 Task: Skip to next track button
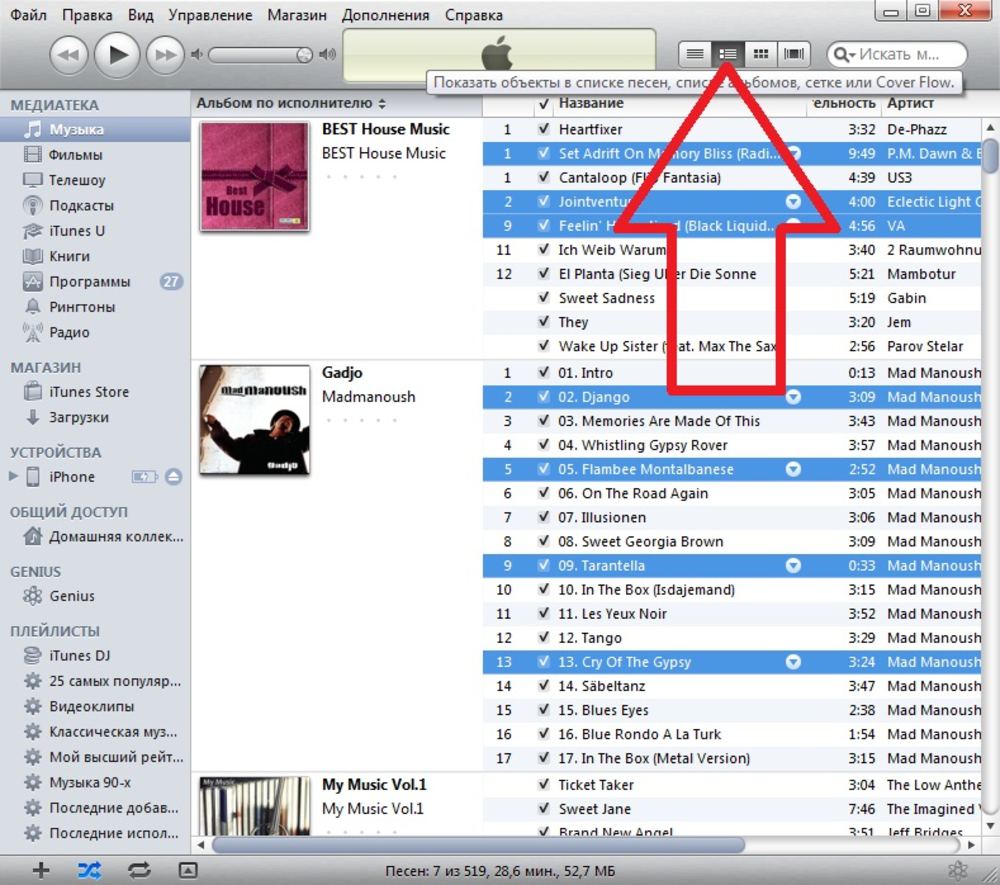[165, 55]
